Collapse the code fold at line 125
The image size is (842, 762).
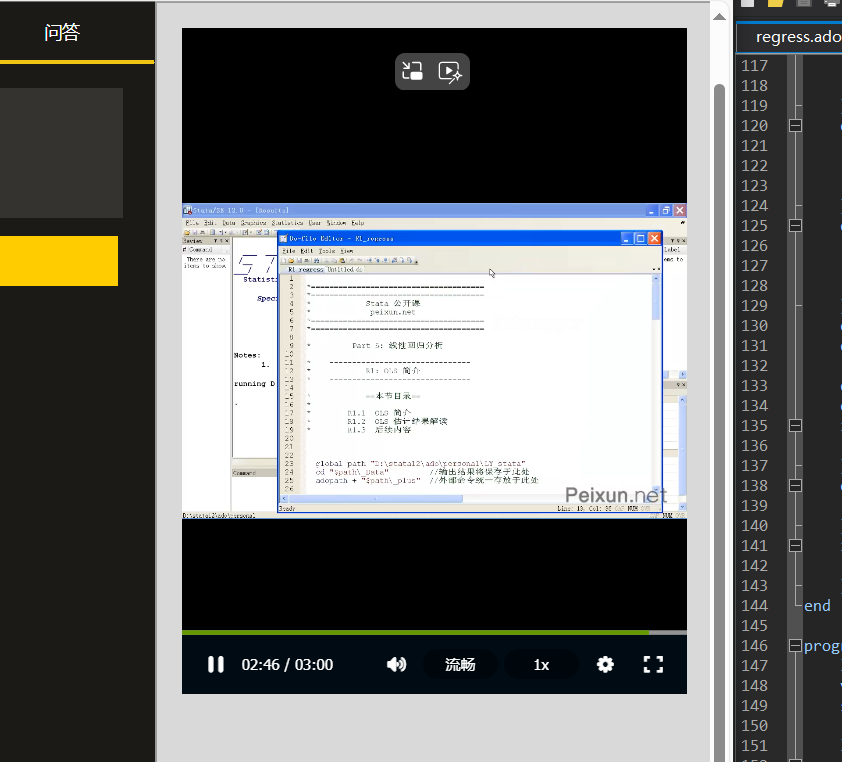(x=795, y=226)
